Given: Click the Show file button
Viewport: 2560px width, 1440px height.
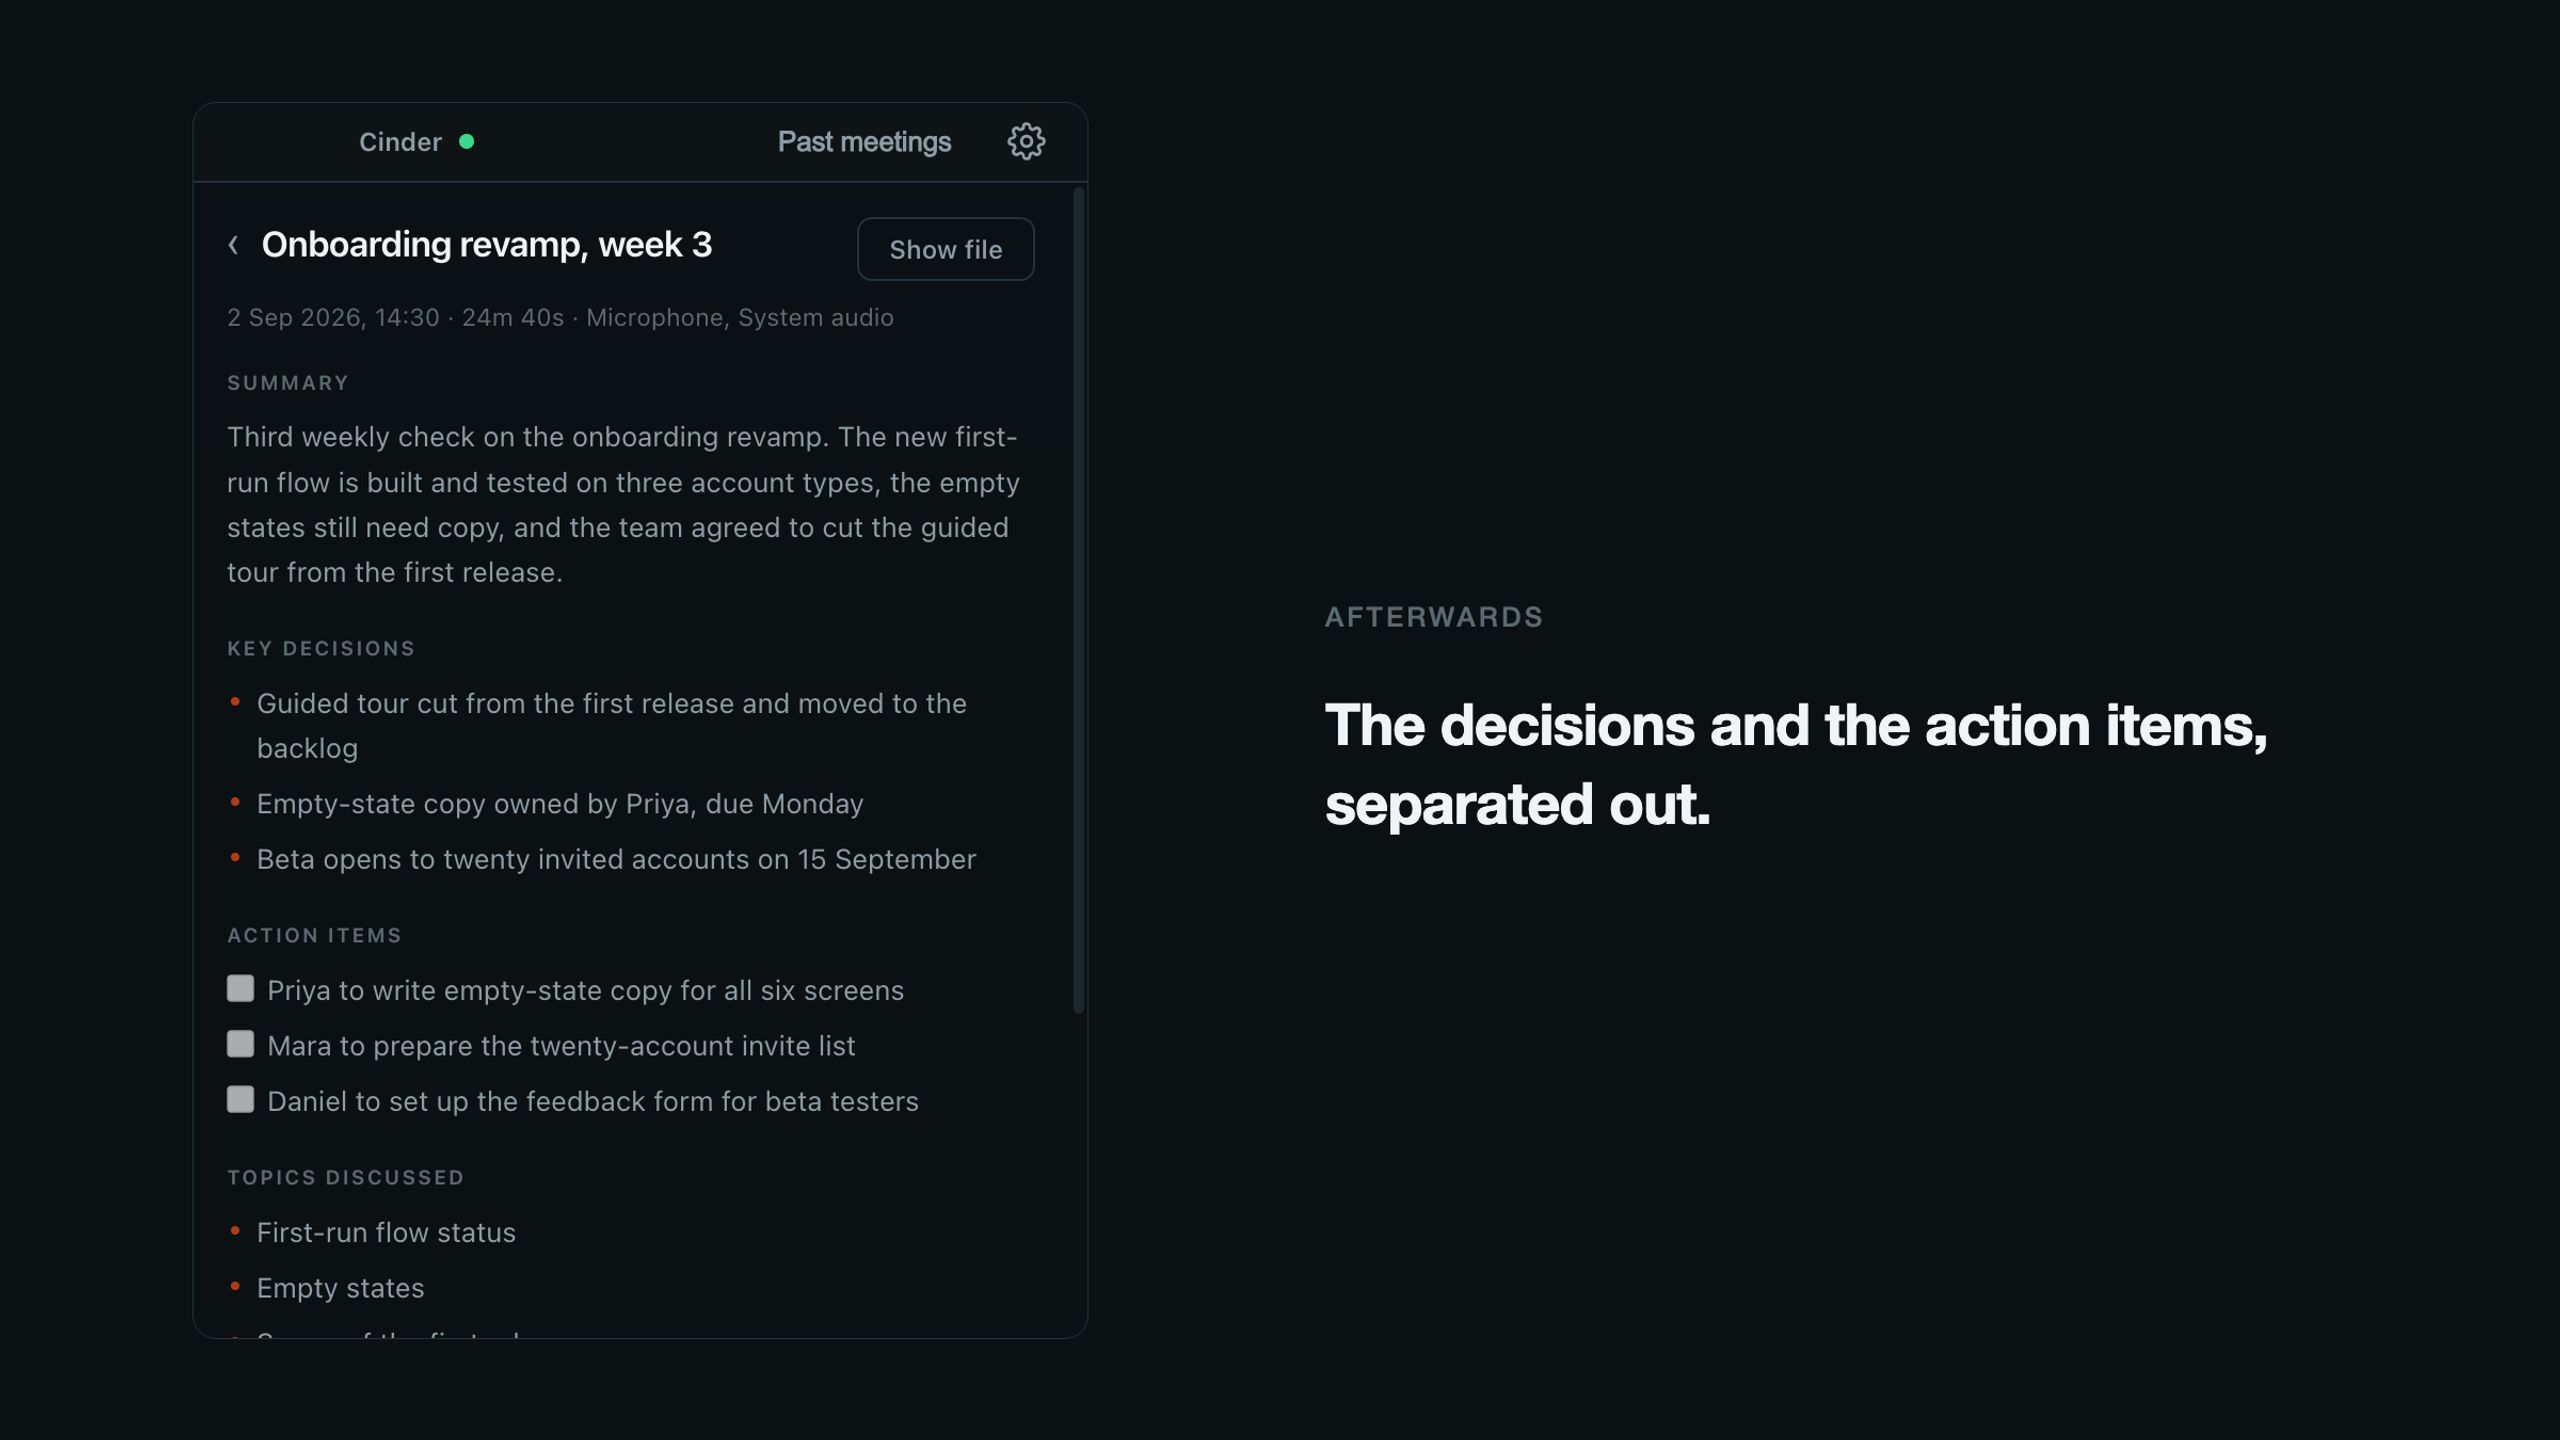Looking at the screenshot, I should tap(945, 249).
